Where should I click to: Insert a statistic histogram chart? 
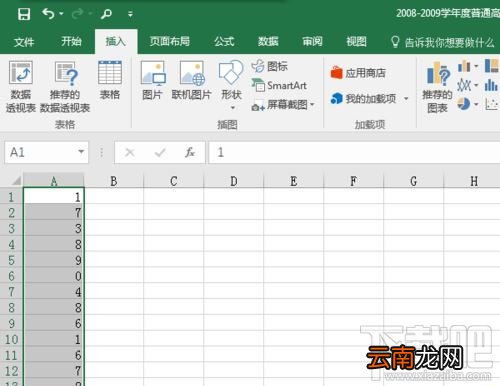[x=491, y=85]
